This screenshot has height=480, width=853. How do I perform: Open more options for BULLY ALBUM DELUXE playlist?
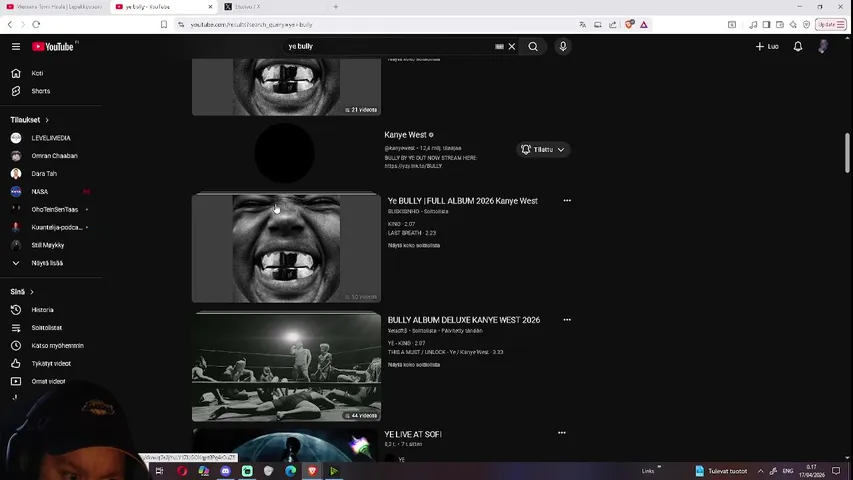click(x=567, y=320)
